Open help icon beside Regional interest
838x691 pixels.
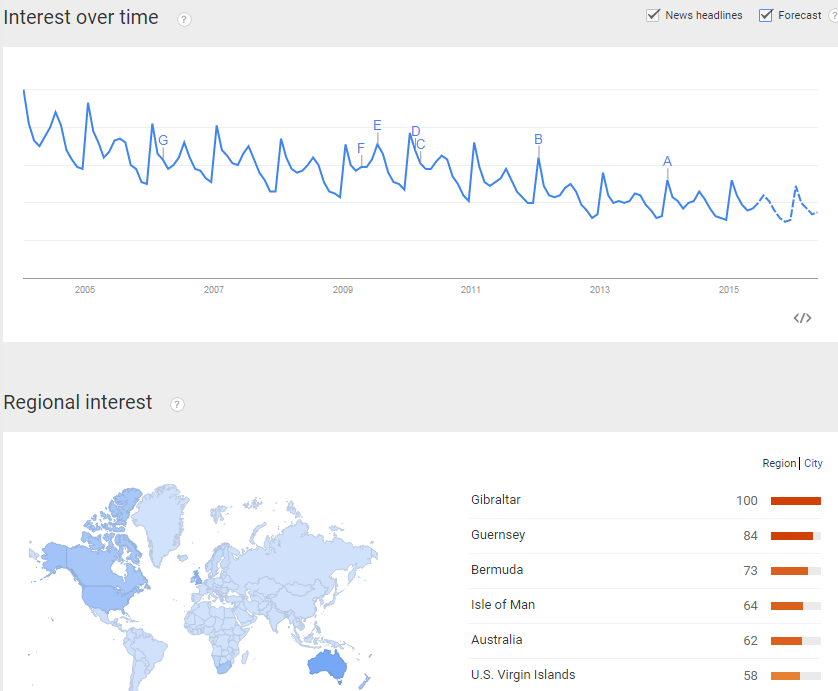(177, 405)
